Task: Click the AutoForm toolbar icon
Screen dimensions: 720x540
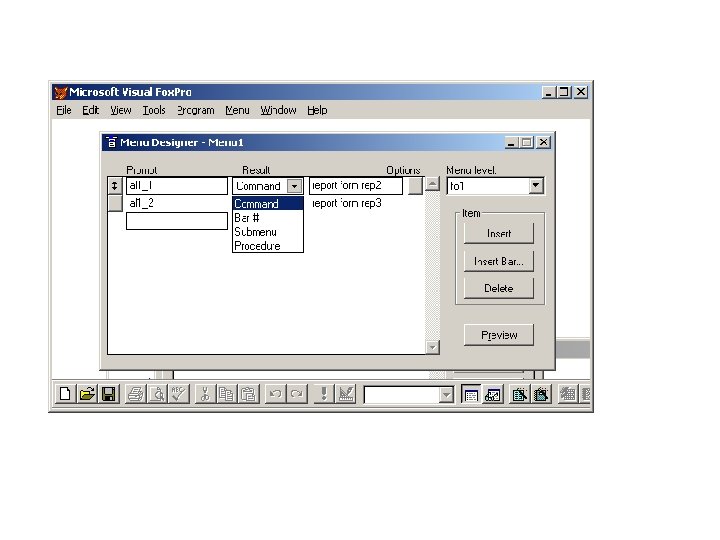Action: pyautogui.click(x=568, y=394)
